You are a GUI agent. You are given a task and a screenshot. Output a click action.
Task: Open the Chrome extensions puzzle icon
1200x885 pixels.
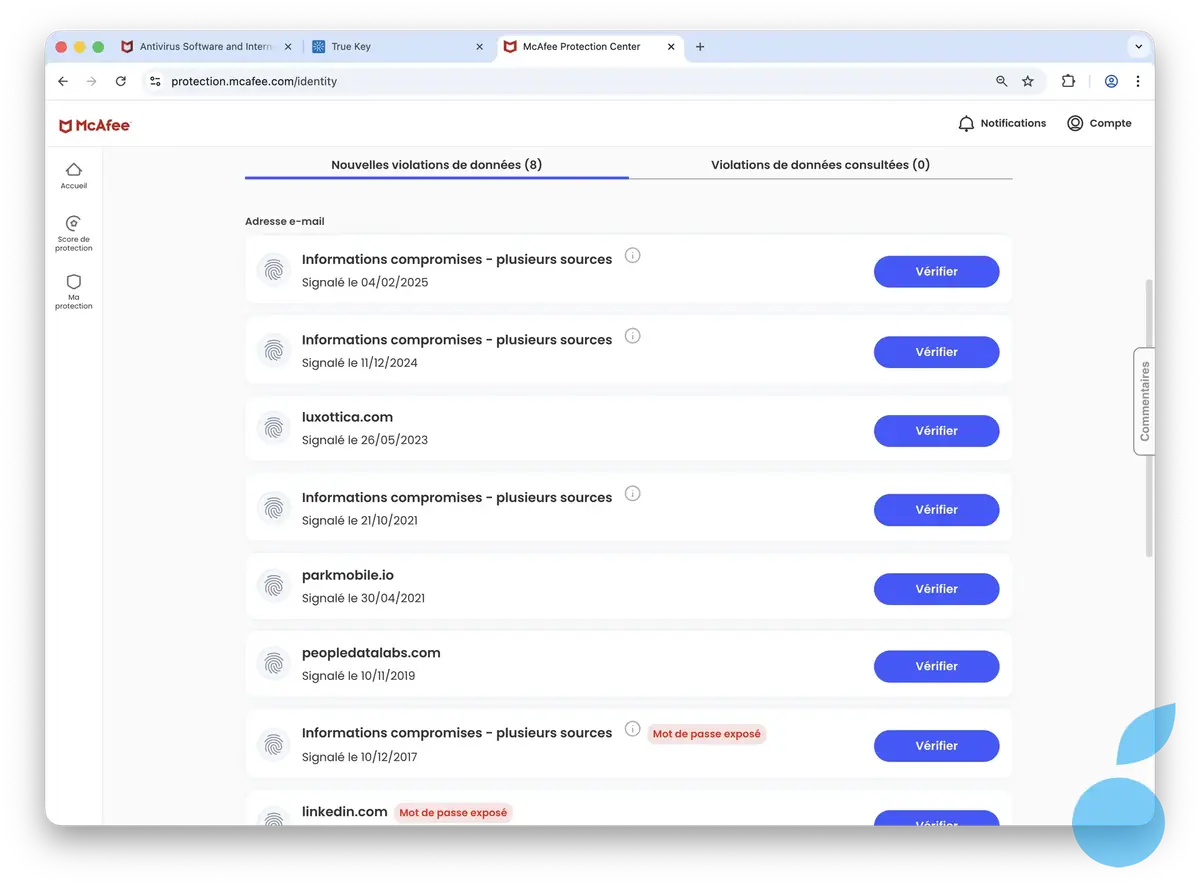[x=1068, y=81]
